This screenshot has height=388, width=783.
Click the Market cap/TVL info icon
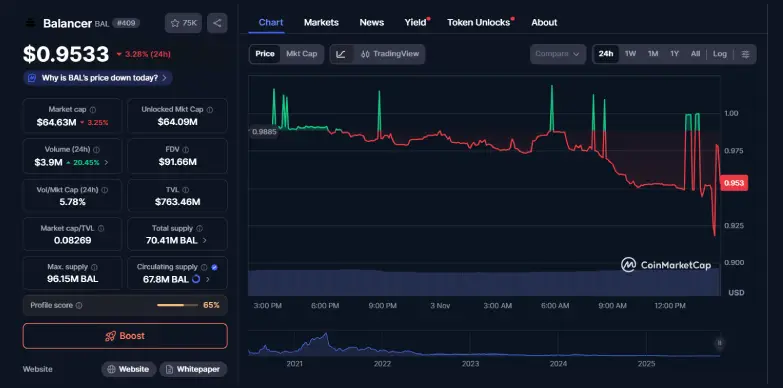point(101,228)
